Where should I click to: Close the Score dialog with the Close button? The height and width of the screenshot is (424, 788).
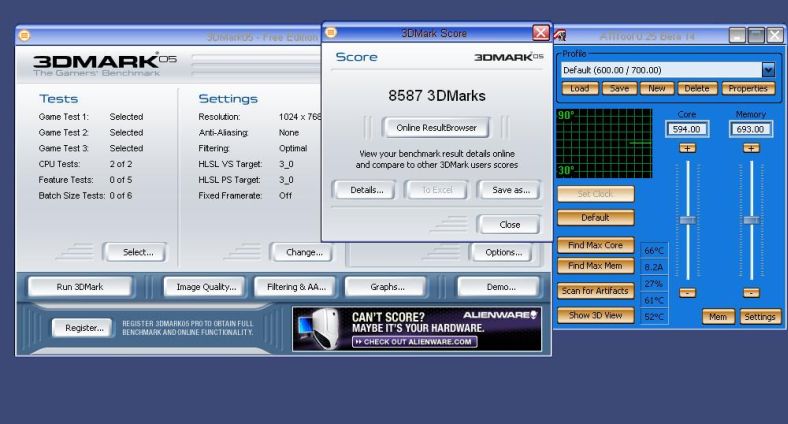[x=510, y=225]
